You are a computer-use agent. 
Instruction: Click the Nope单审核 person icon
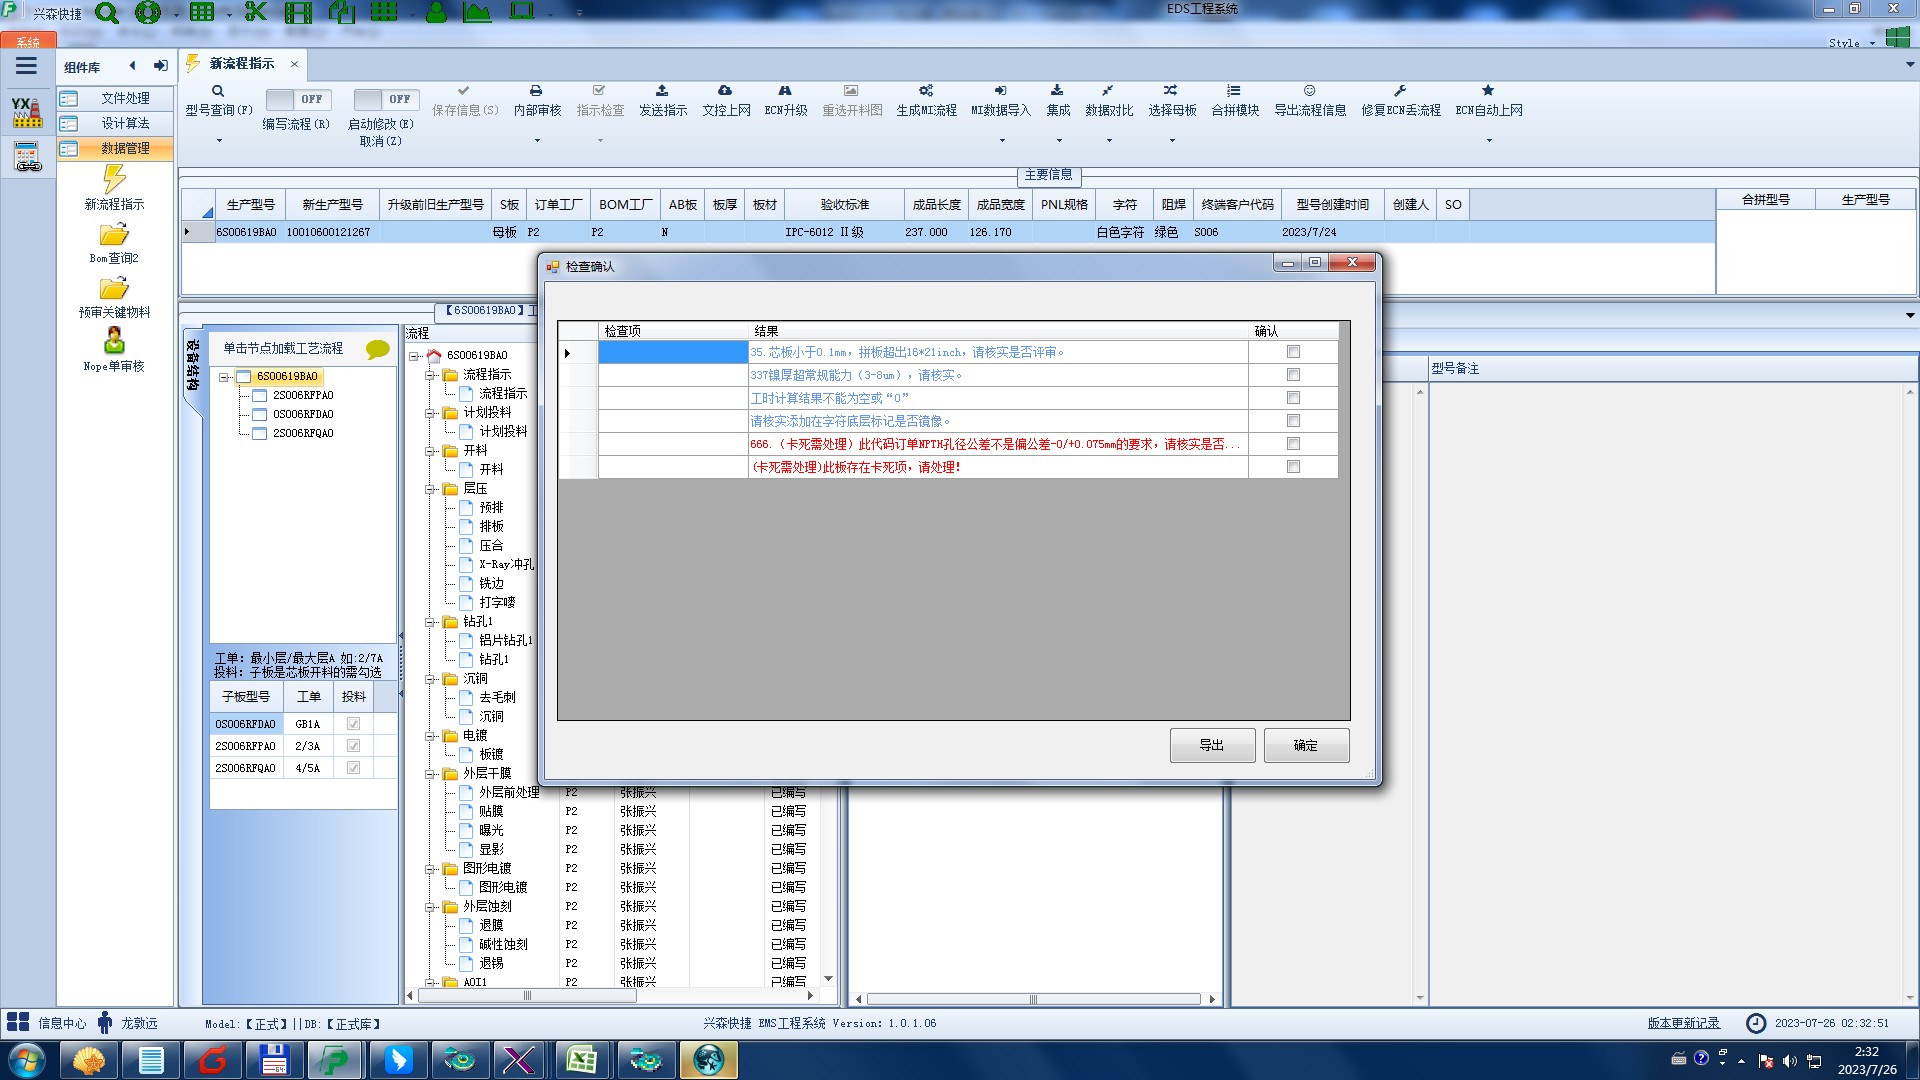(114, 341)
